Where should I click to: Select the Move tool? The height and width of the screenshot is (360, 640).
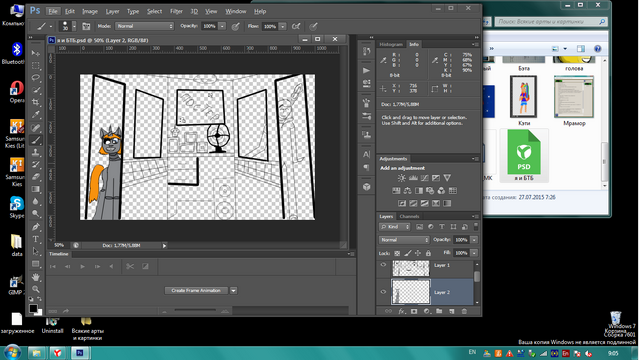click(36, 53)
